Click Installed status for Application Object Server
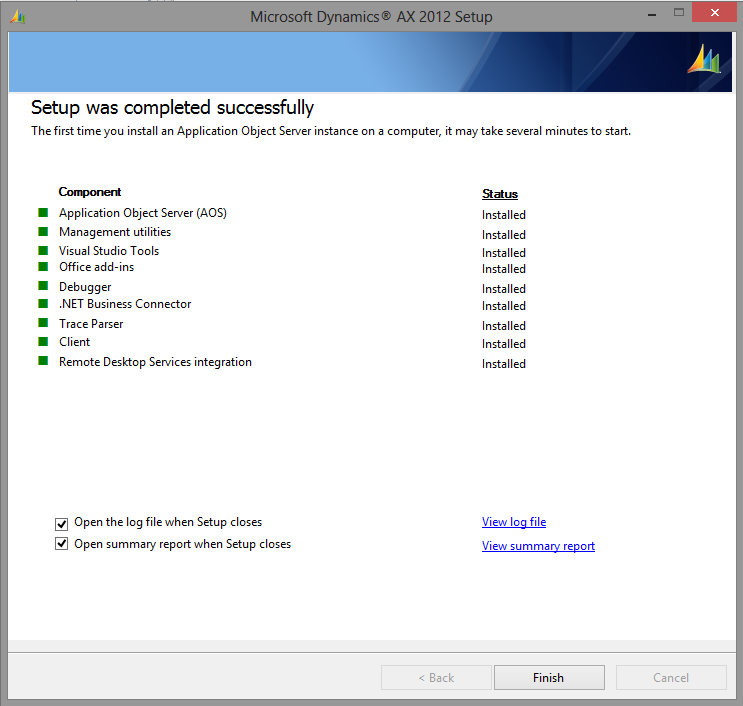This screenshot has width=743, height=706. [504, 215]
